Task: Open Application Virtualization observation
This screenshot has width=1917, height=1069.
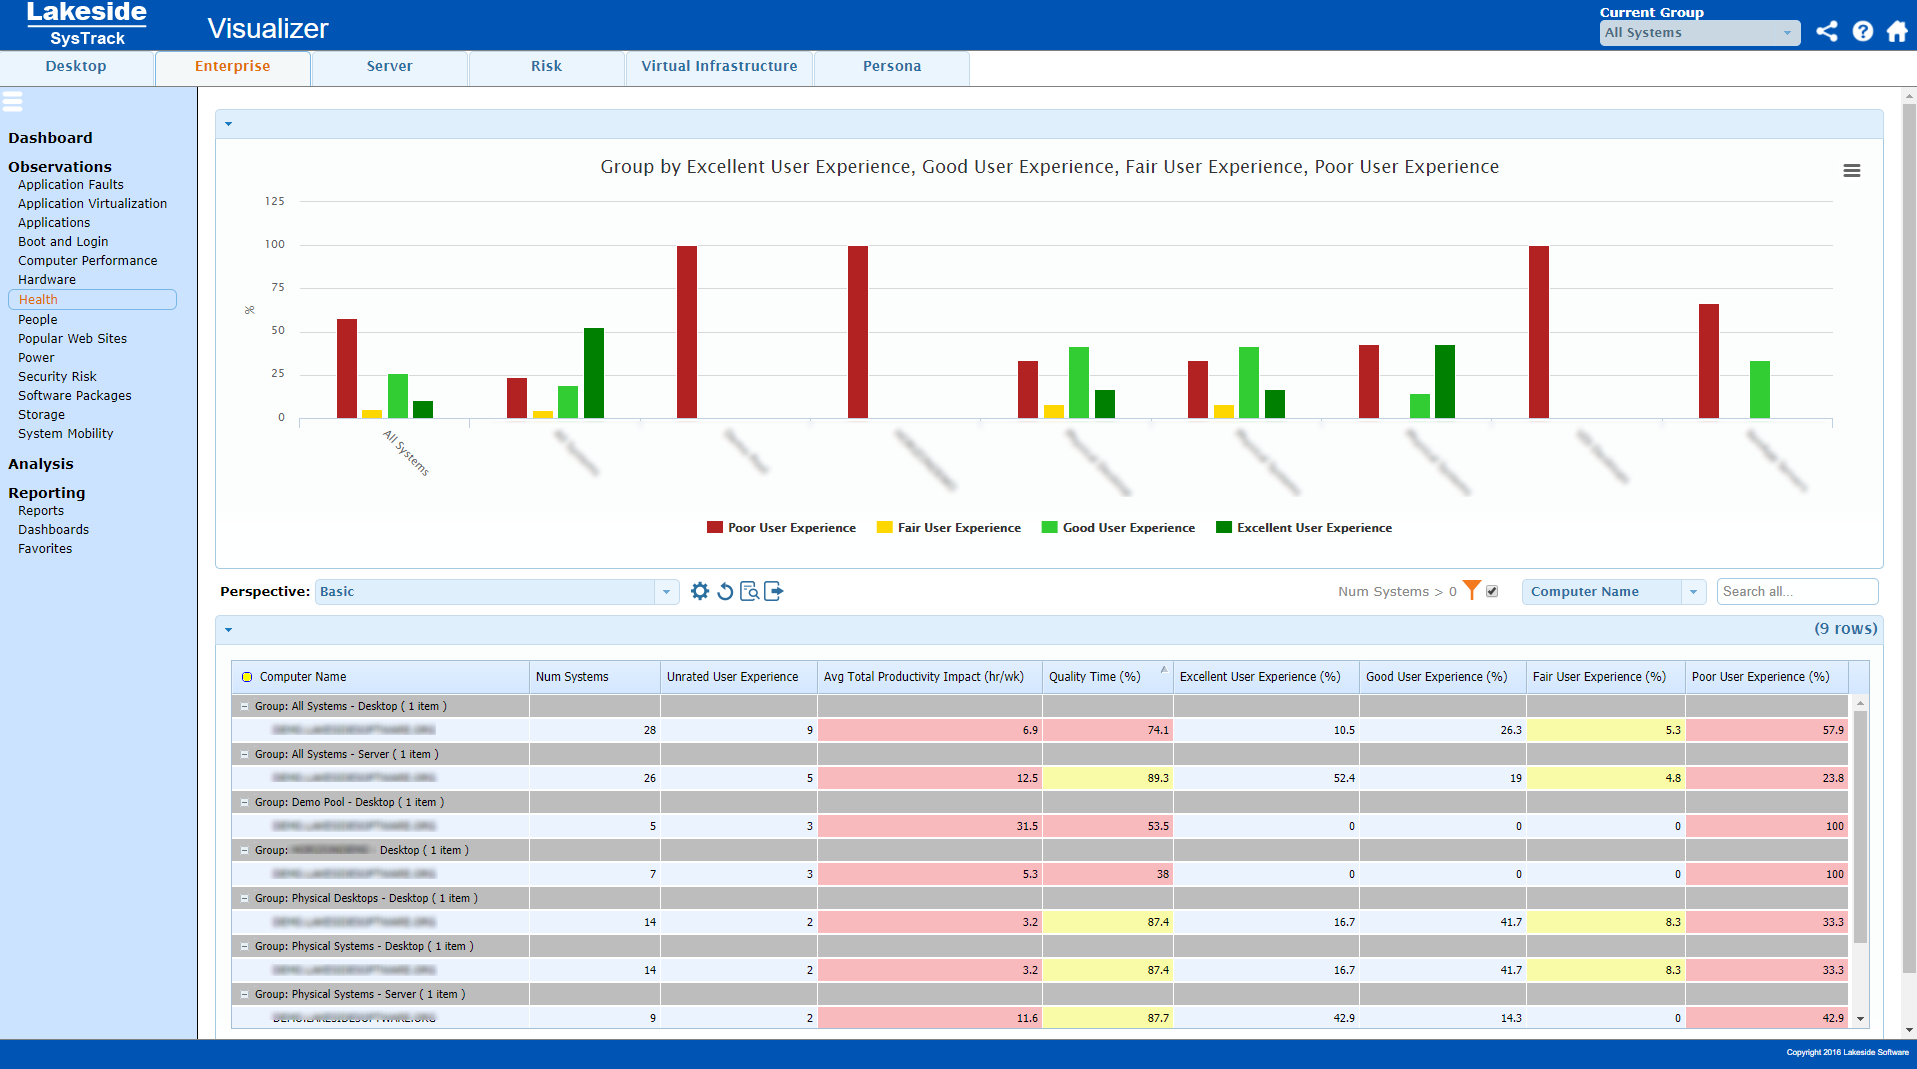Action: click(x=92, y=204)
